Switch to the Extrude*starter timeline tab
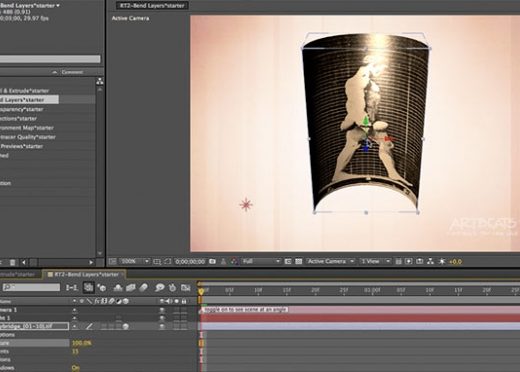Viewport: 520px width, 372px height. coord(17,275)
